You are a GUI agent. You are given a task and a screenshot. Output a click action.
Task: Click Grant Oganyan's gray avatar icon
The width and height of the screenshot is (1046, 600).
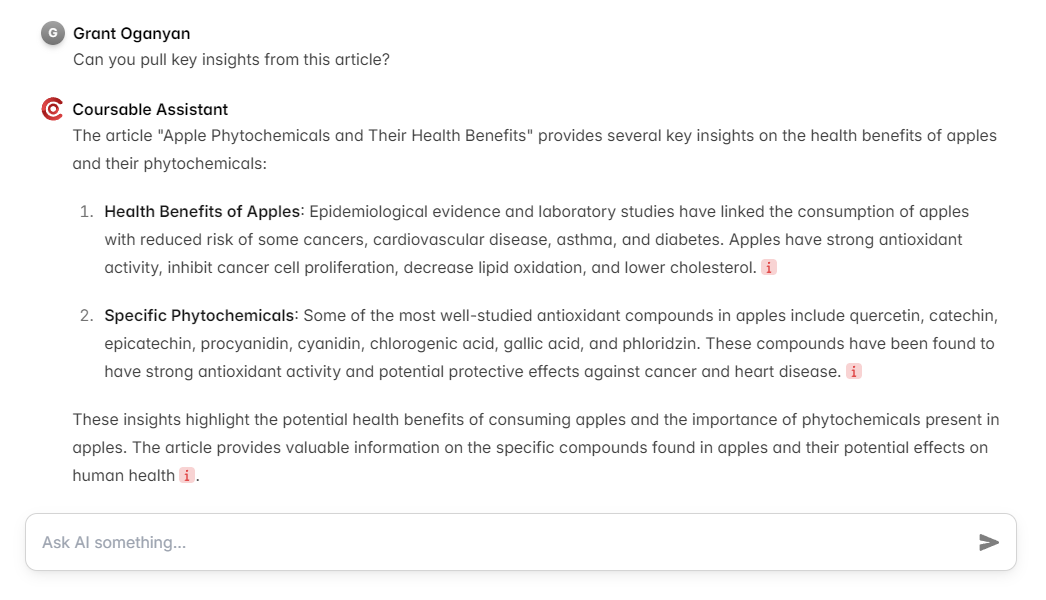(52, 33)
